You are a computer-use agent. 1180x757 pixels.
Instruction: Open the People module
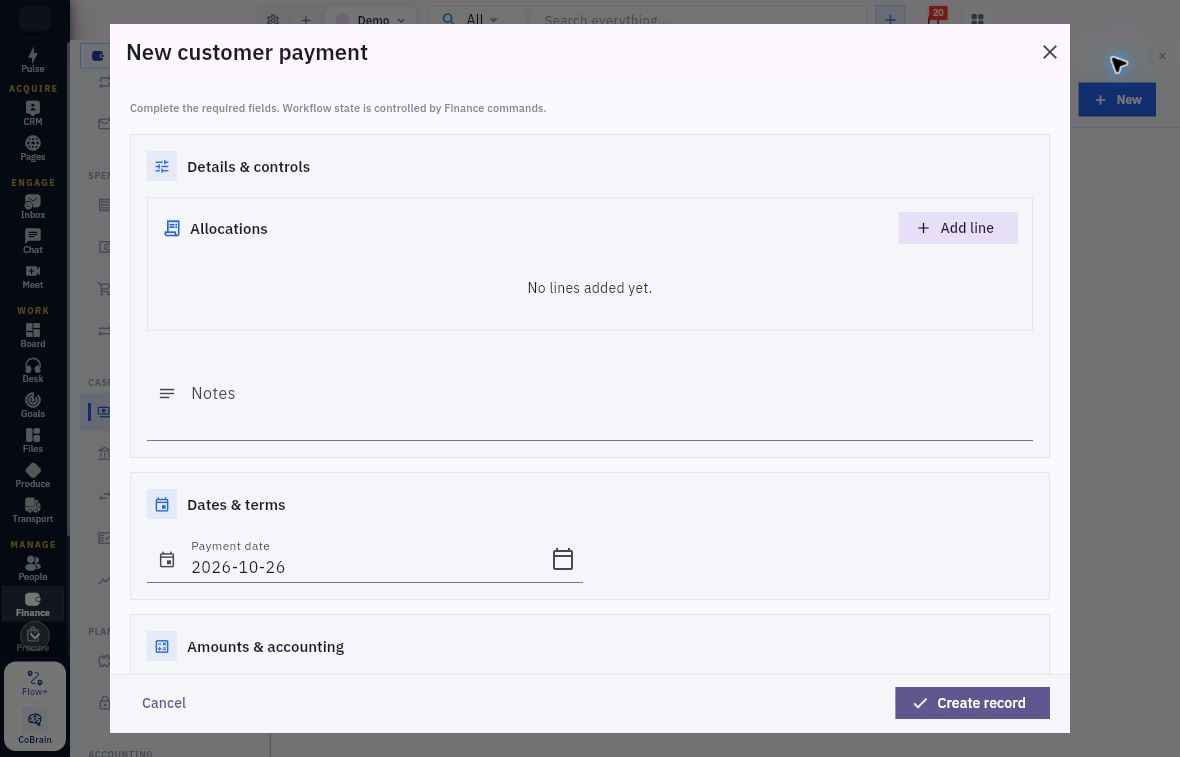[32, 568]
